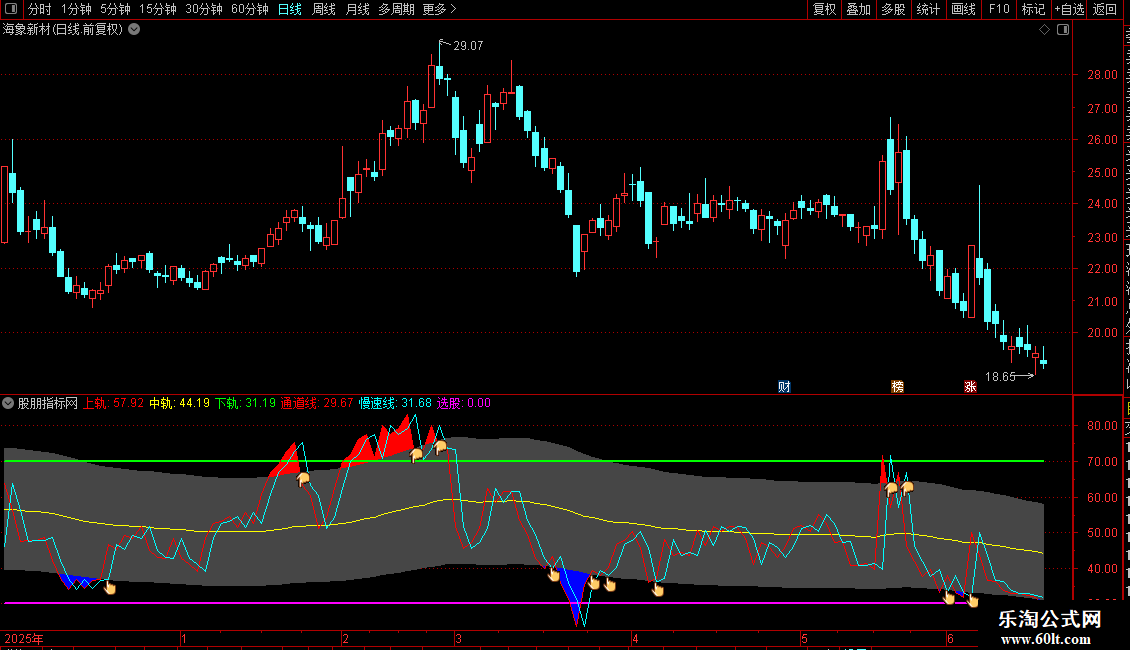Open F10 company info
Image resolution: width=1130 pixels, height=650 pixels.
point(999,9)
